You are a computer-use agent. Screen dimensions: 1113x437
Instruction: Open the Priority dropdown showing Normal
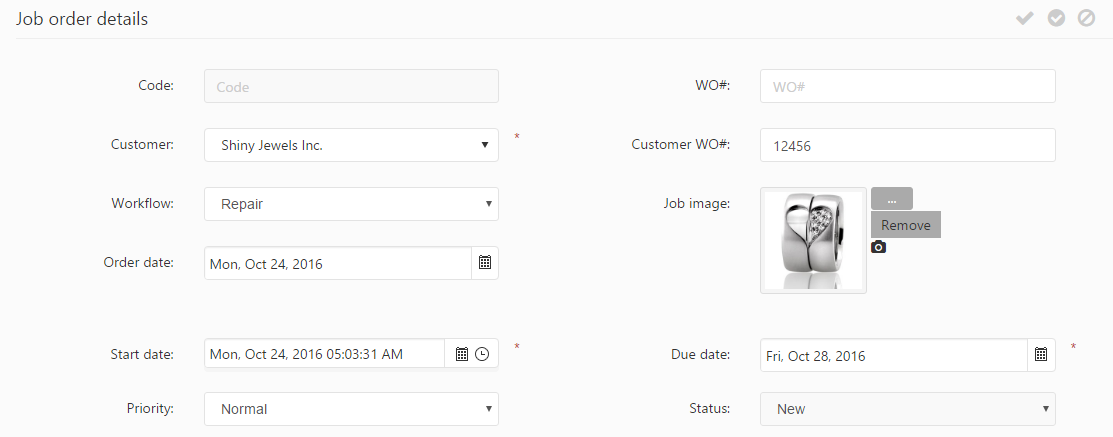pos(351,409)
